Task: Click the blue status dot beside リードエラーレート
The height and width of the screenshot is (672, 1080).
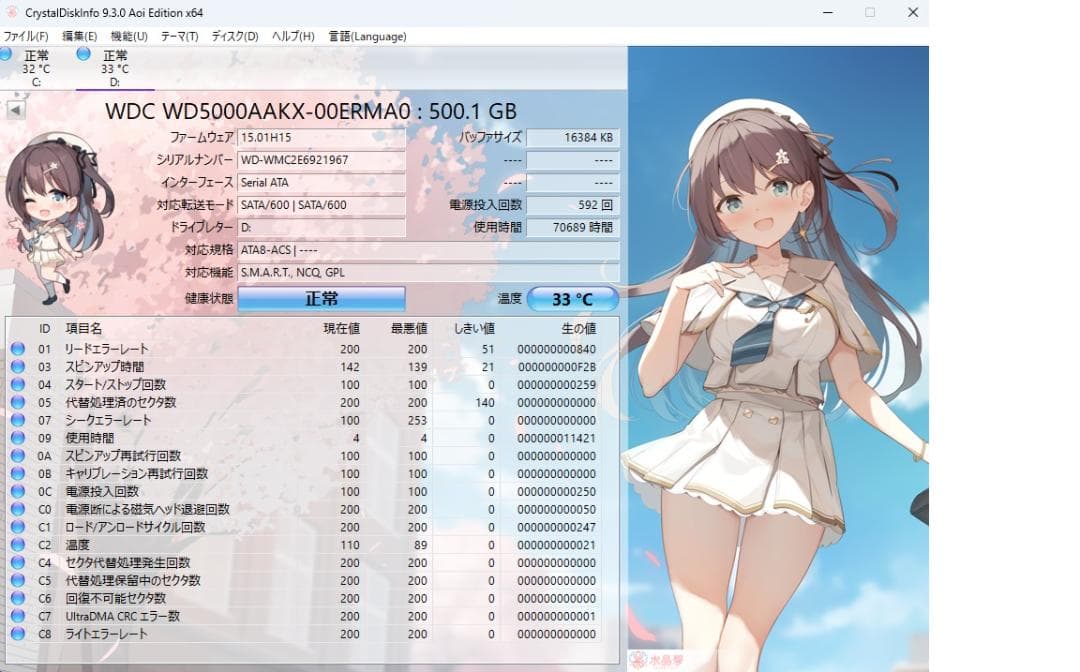Action: (14, 348)
